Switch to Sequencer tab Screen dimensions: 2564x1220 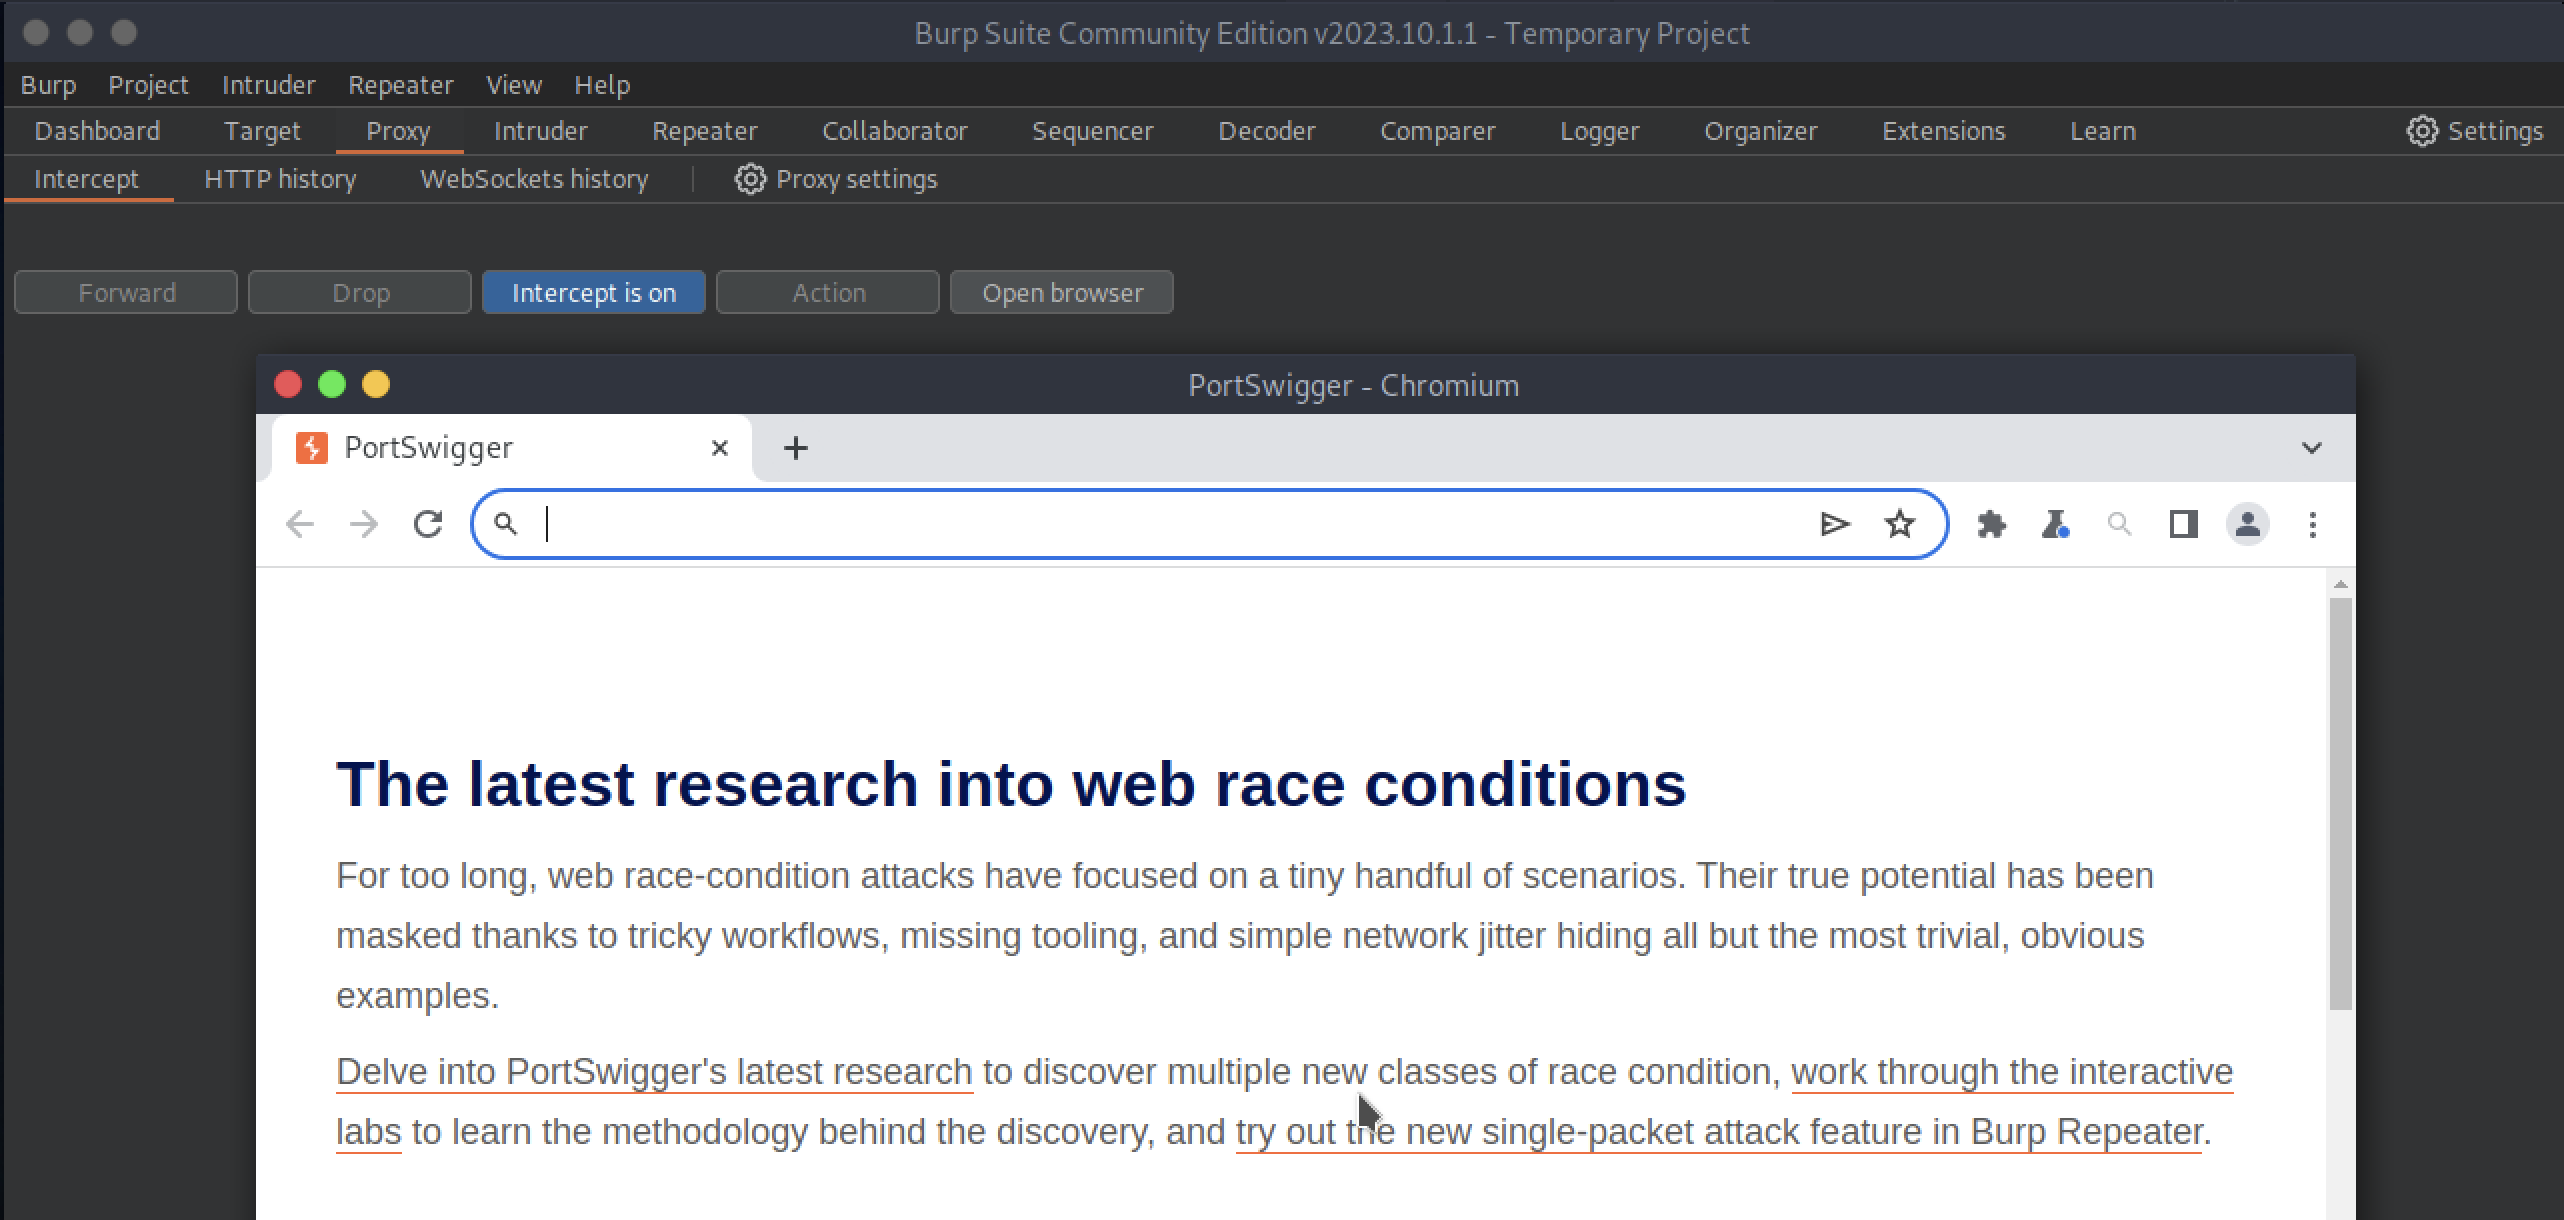point(1093,131)
